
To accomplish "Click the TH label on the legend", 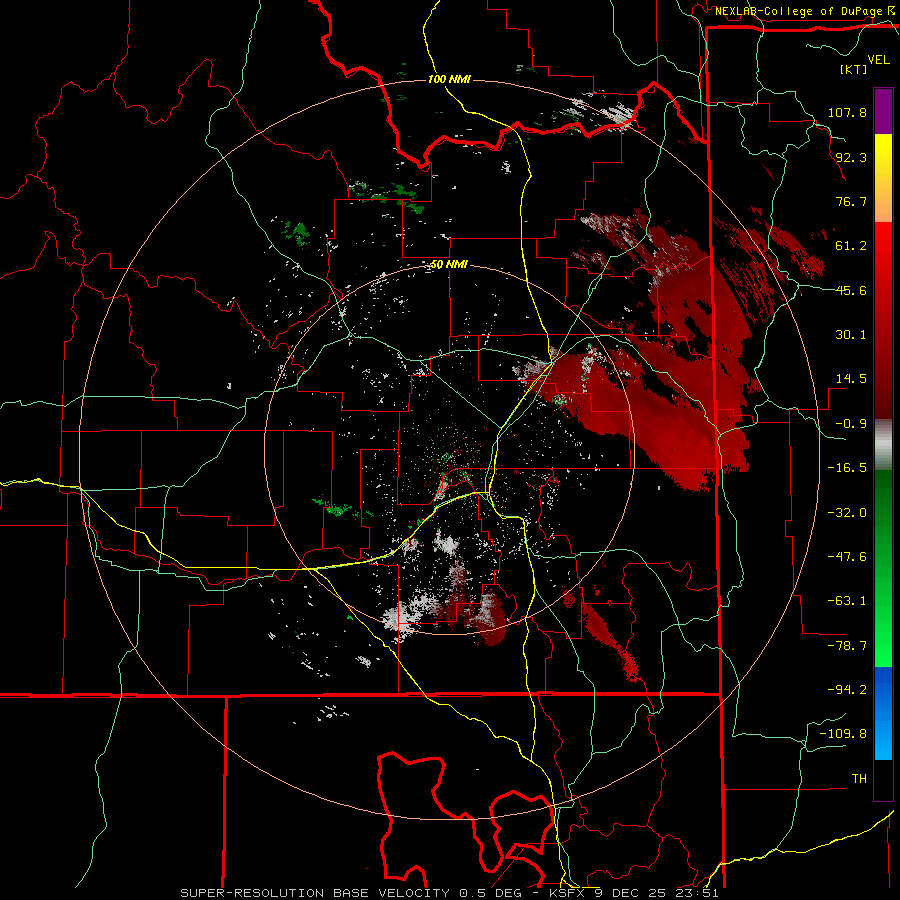I will pyautogui.click(x=859, y=778).
